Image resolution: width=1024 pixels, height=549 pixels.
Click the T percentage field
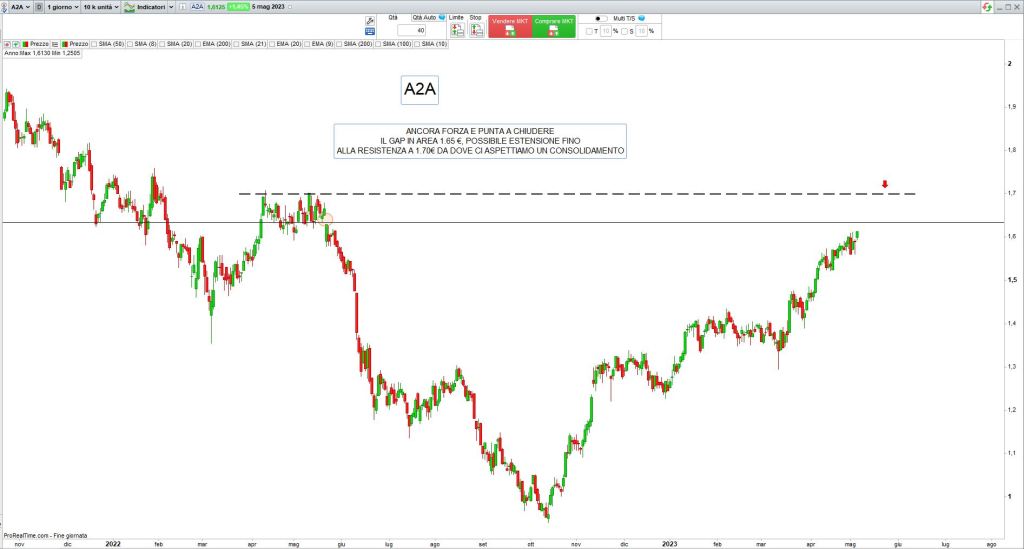click(x=605, y=31)
